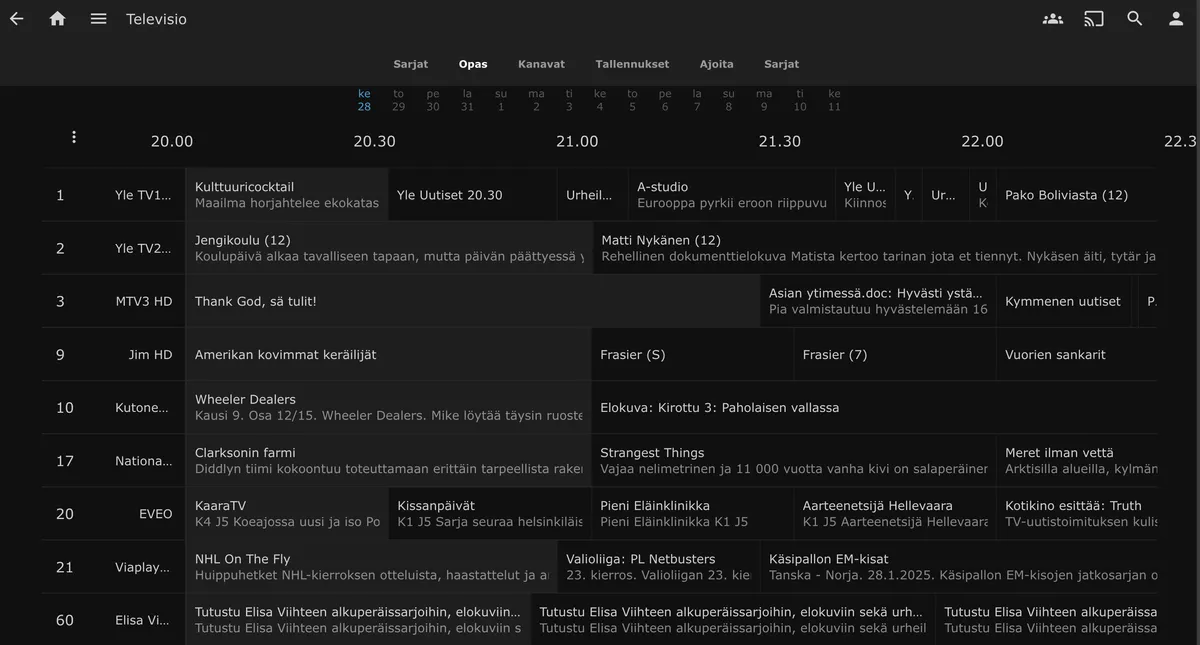This screenshot has width=1200, height=645.
Task: Select date to 29 in date strip
Action: (399, 100)
